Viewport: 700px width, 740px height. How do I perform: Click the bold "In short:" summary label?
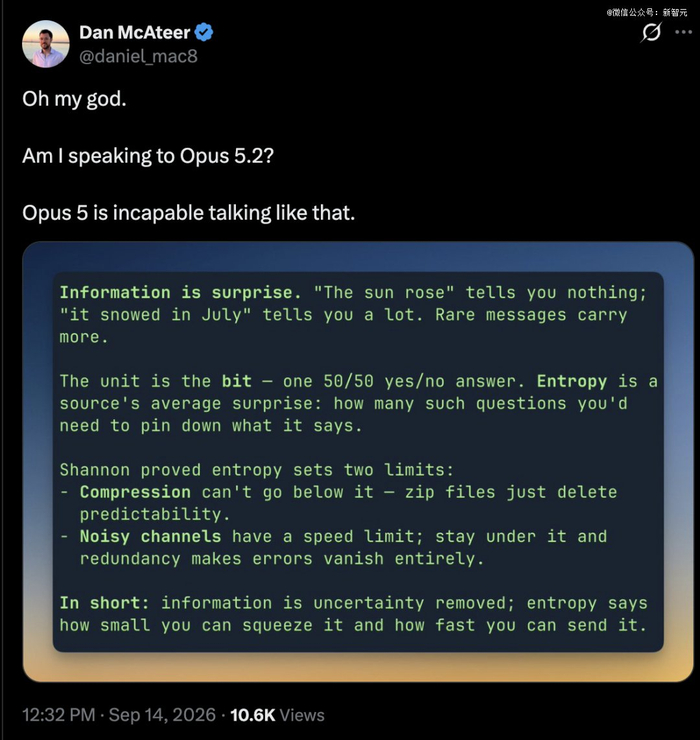pyautogui.click(x=104, y=603)
